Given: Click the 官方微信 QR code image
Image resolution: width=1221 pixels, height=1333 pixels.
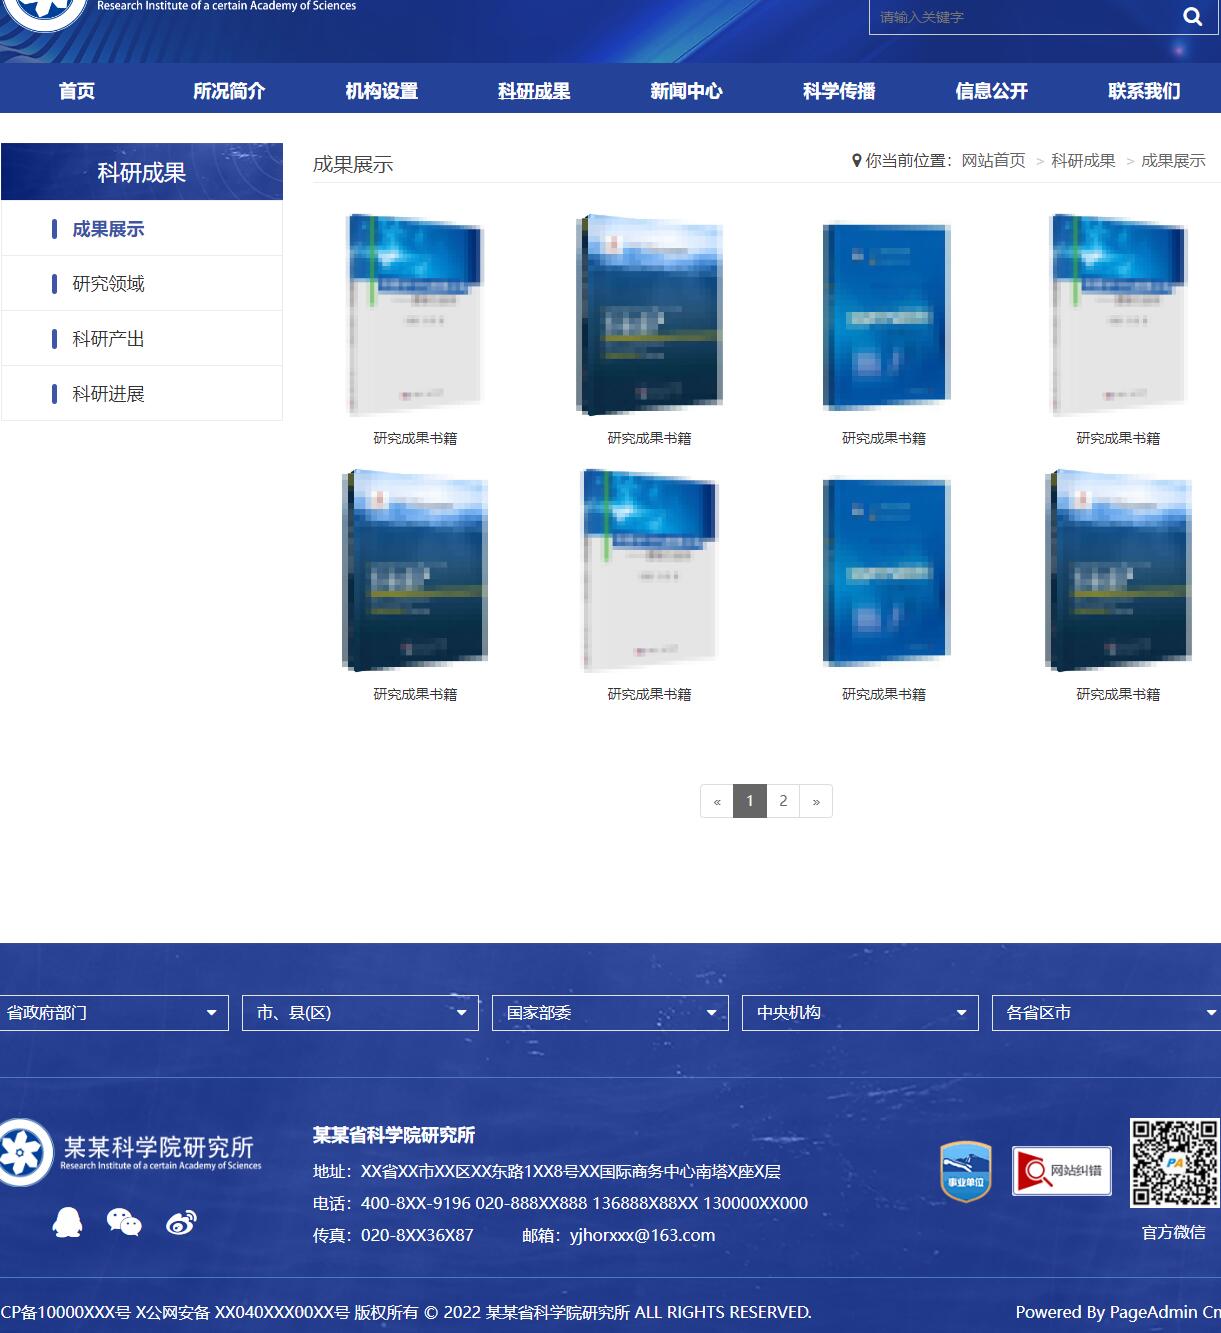Looking at the screenshot, I should tap(1174, 1163).
